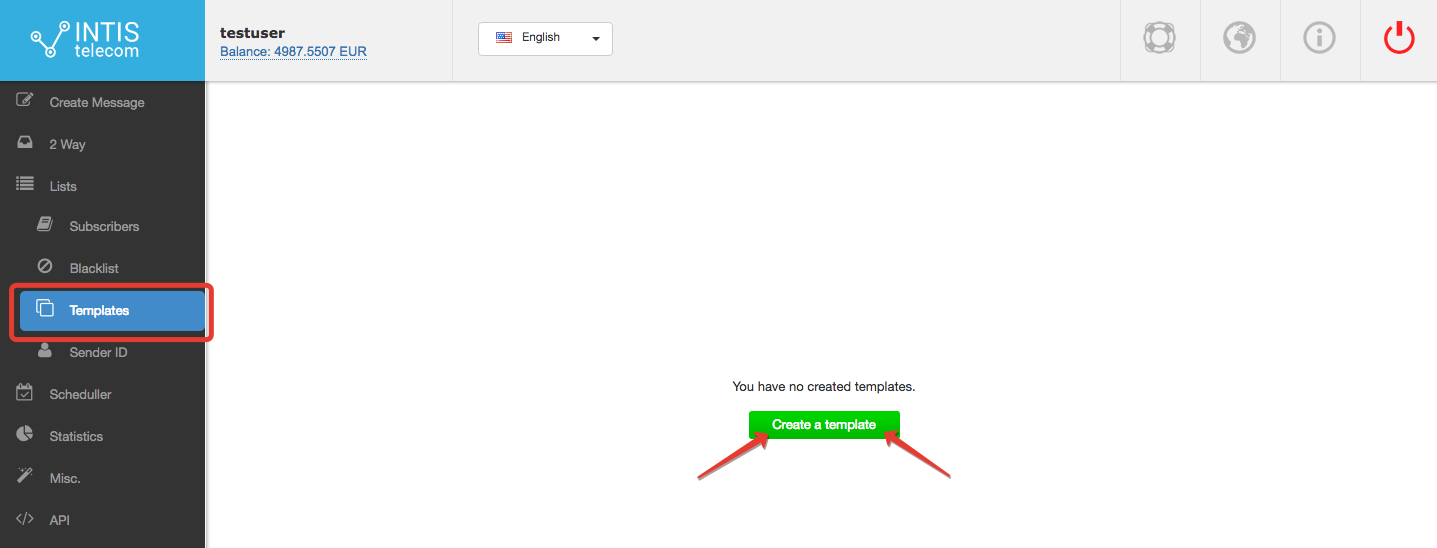Image resolution: width=1437 pixels, height=548 pixels.
Task: Click the Blacklist ban icon
Action: click(45, 267)
